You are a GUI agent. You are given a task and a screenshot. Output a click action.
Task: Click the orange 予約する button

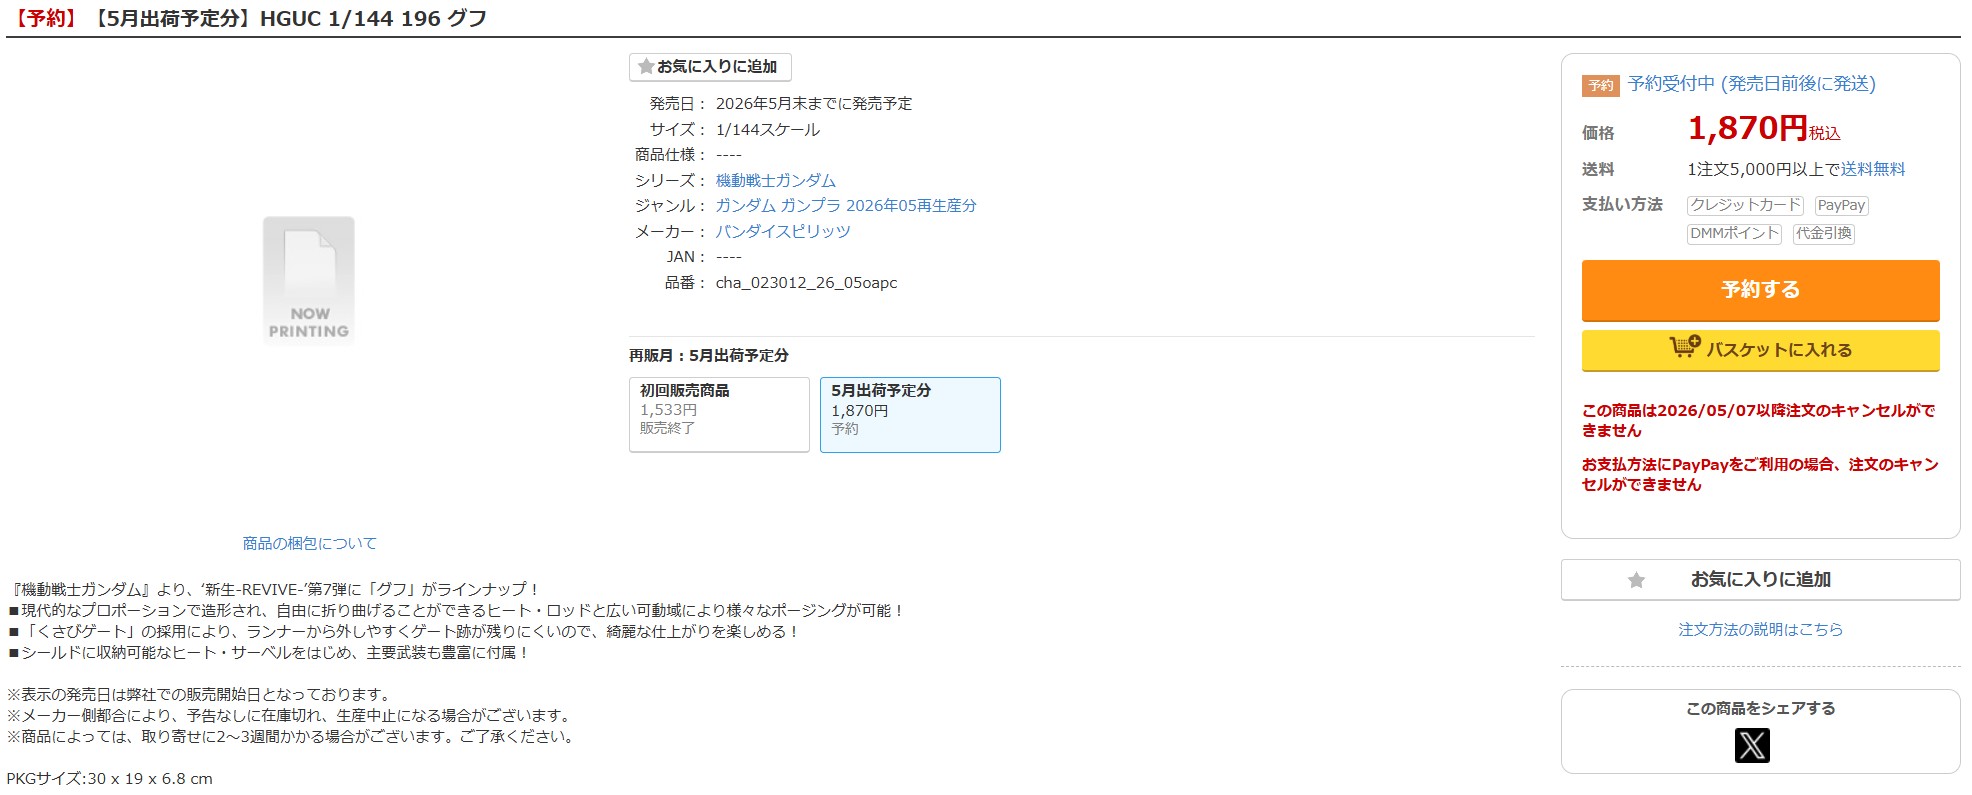(x=1760, y=290)
